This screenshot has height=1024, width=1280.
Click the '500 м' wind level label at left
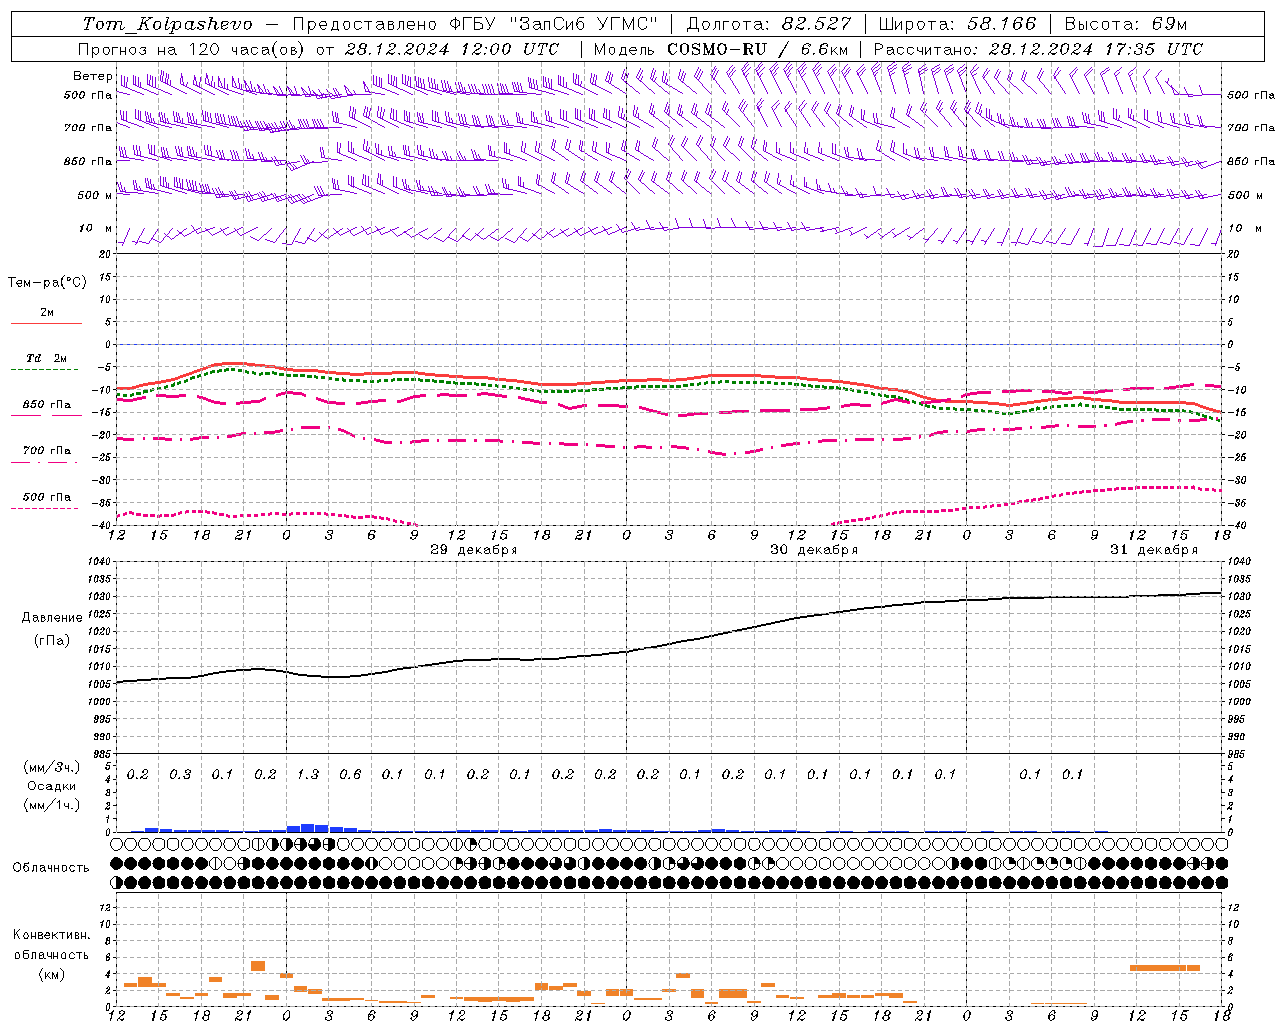(x=95, y=195)
